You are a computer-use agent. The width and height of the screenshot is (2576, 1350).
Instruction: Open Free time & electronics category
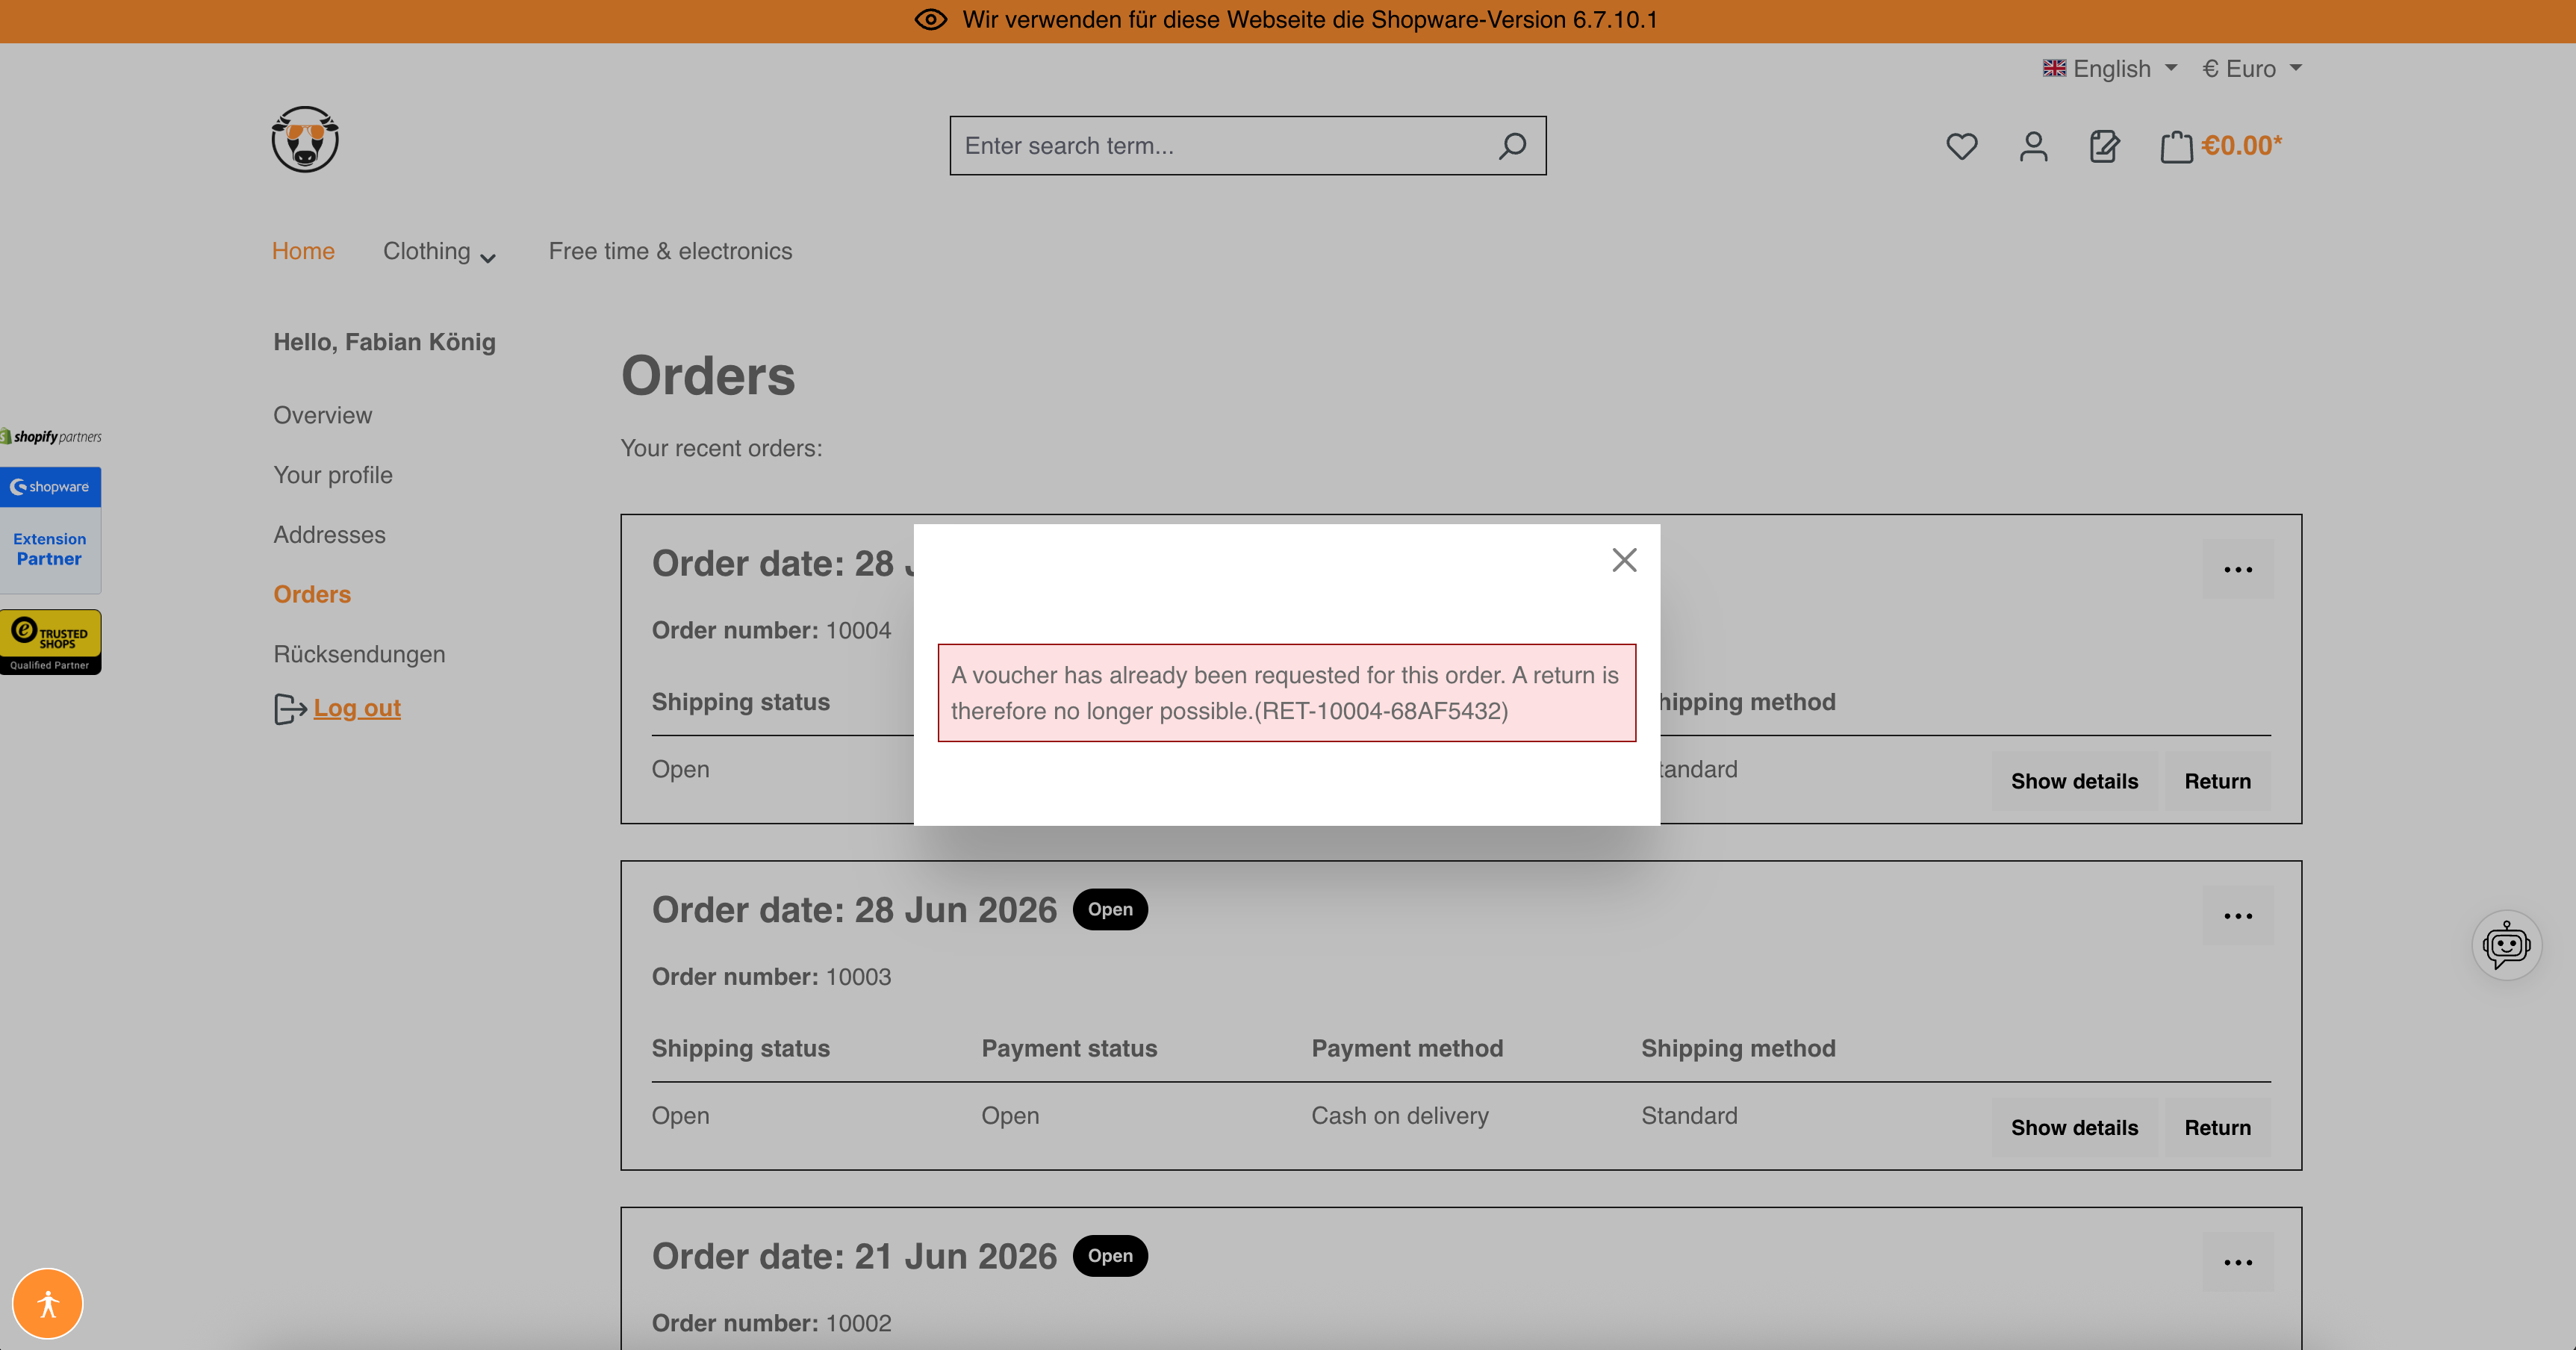click(670, 251)
